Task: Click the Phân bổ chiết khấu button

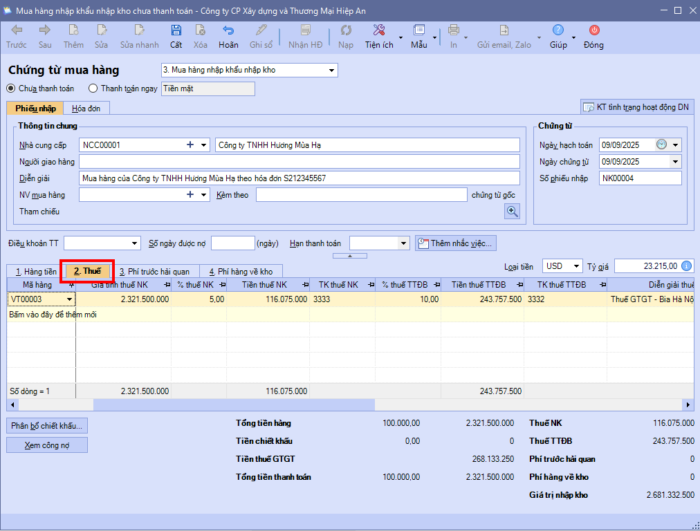Action: (47, 425)
